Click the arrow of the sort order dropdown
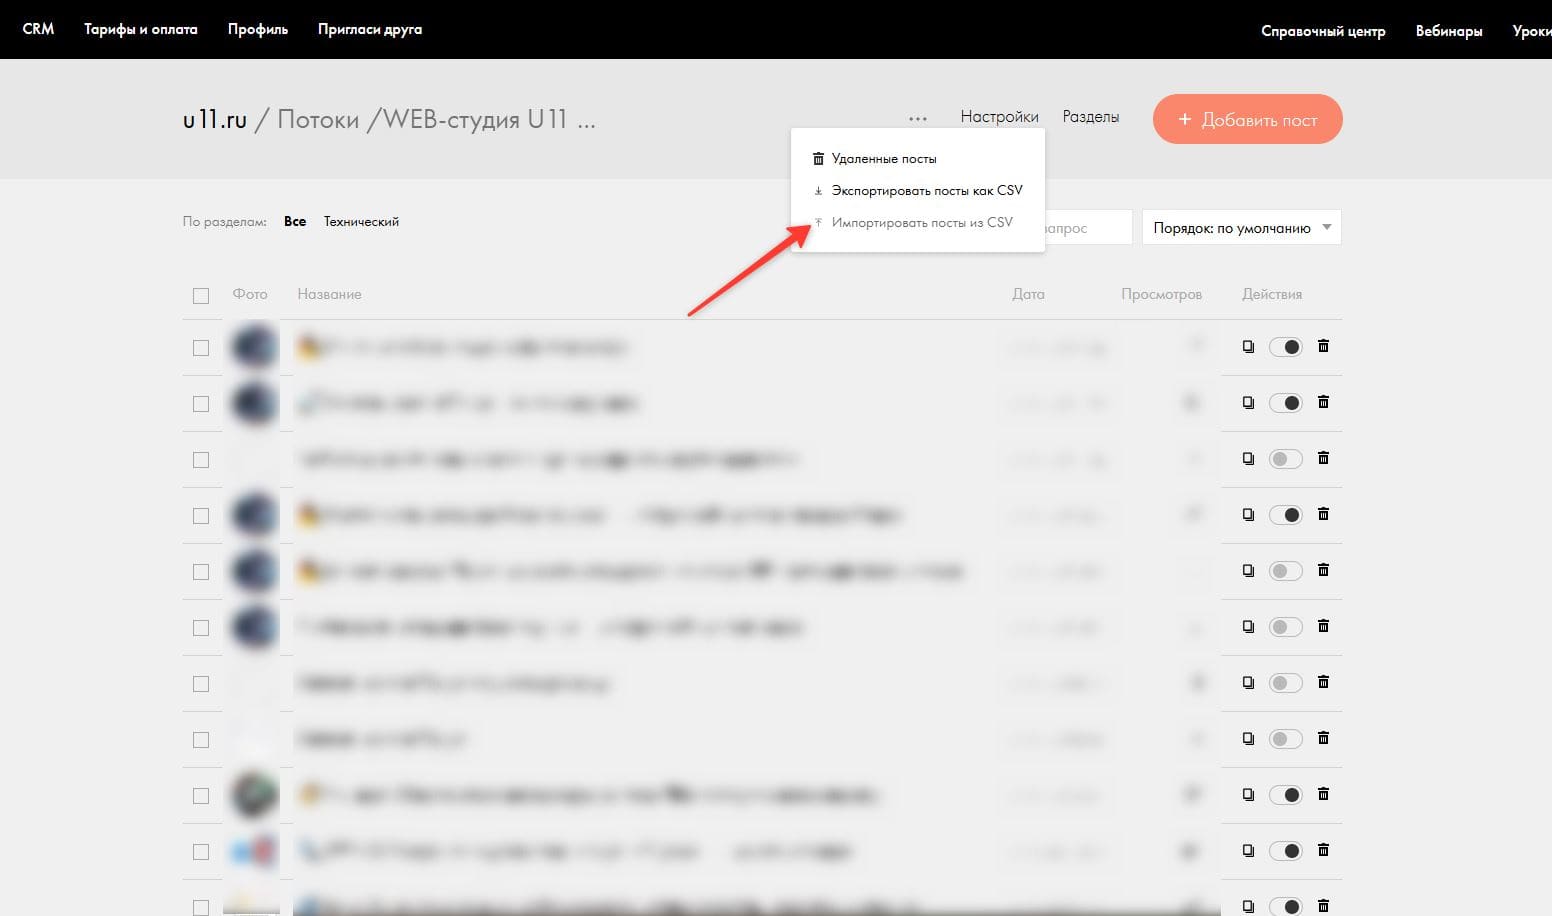This screenshot has height=916, width=1552. coord(1327,227)
